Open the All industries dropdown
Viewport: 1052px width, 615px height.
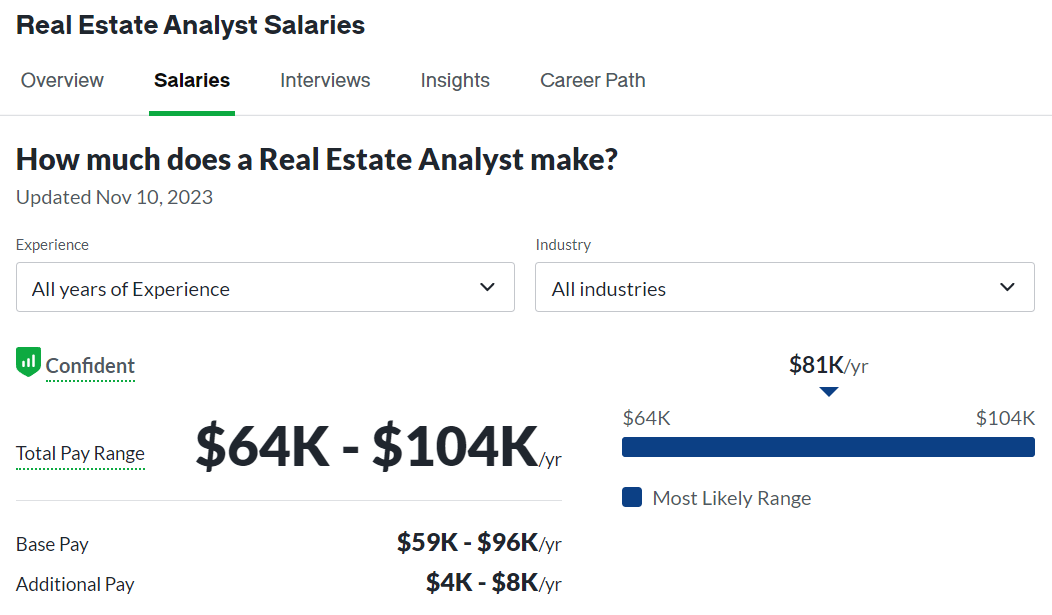[784, 287]
